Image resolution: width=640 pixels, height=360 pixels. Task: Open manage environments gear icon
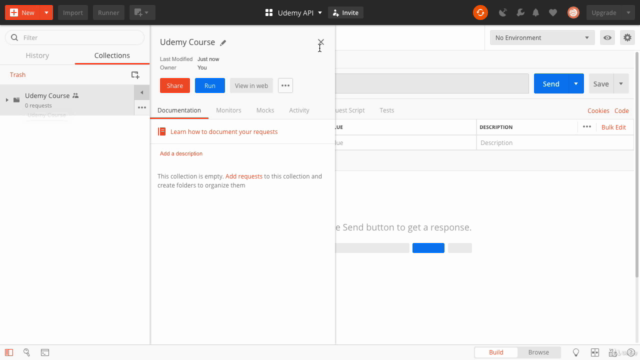click(627, 38)
